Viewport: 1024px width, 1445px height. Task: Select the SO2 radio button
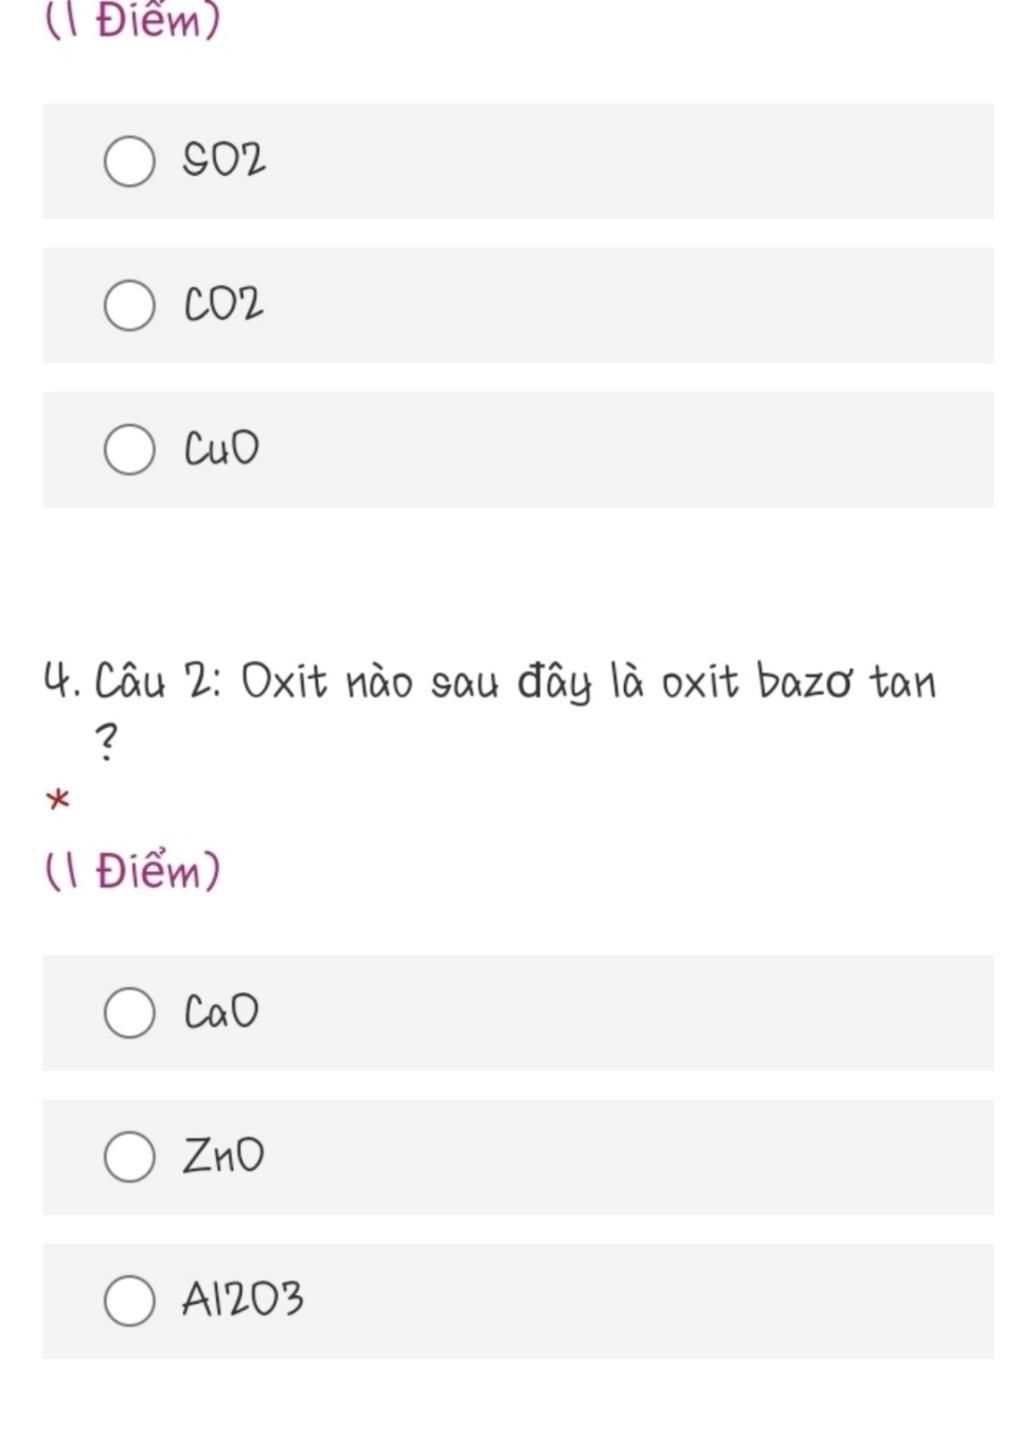coord(129,161)
